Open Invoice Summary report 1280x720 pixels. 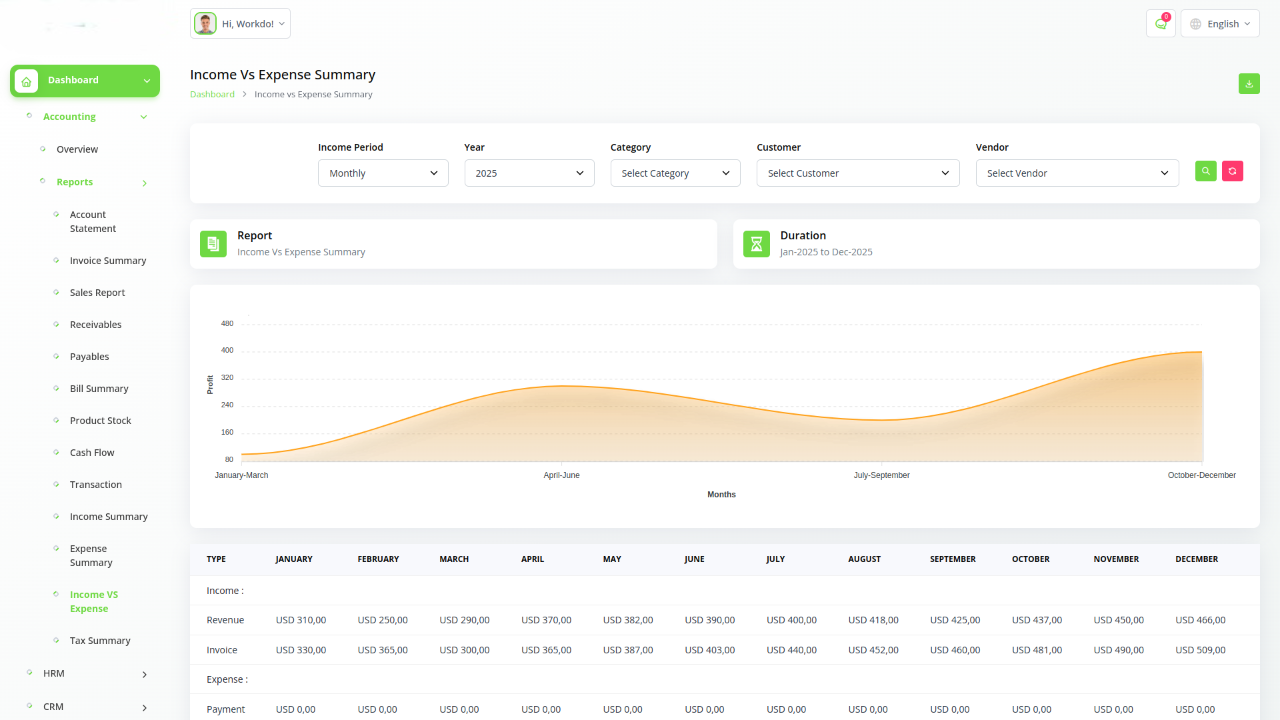coord(108,261)
